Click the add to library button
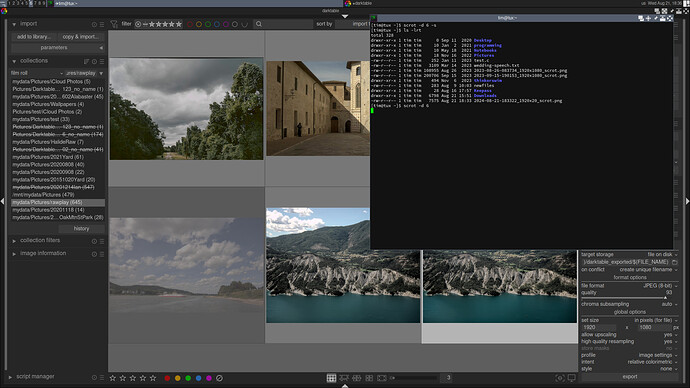 [34, 37]
